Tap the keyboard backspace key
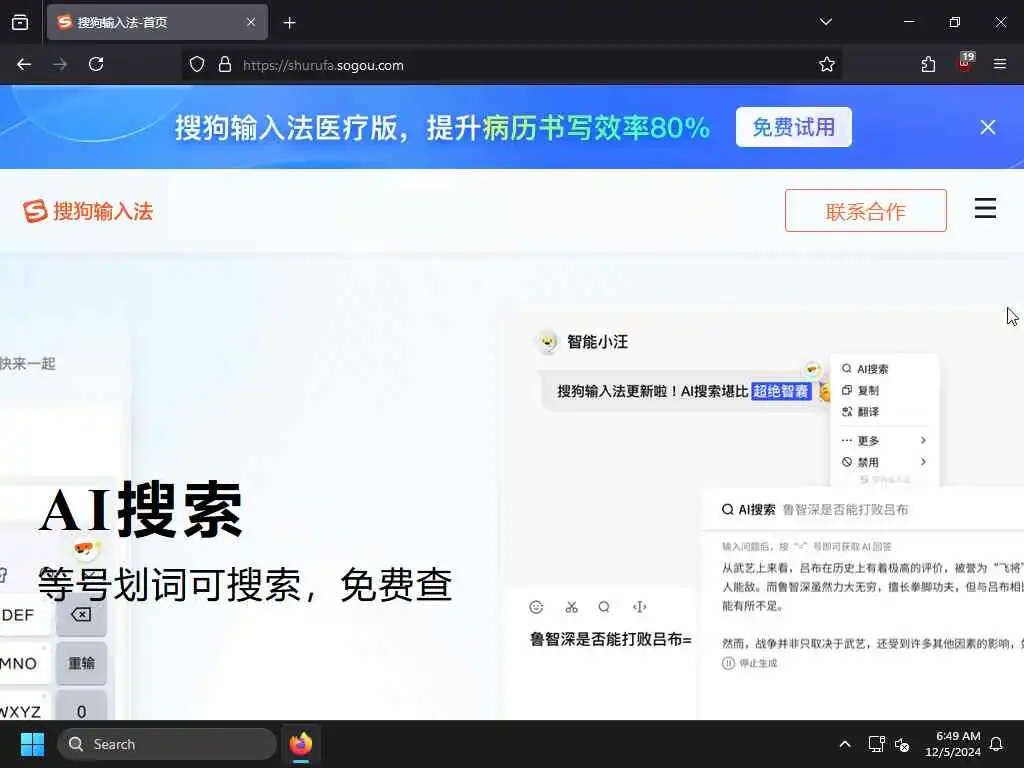Screen dimensions: 1024x768 81,615
